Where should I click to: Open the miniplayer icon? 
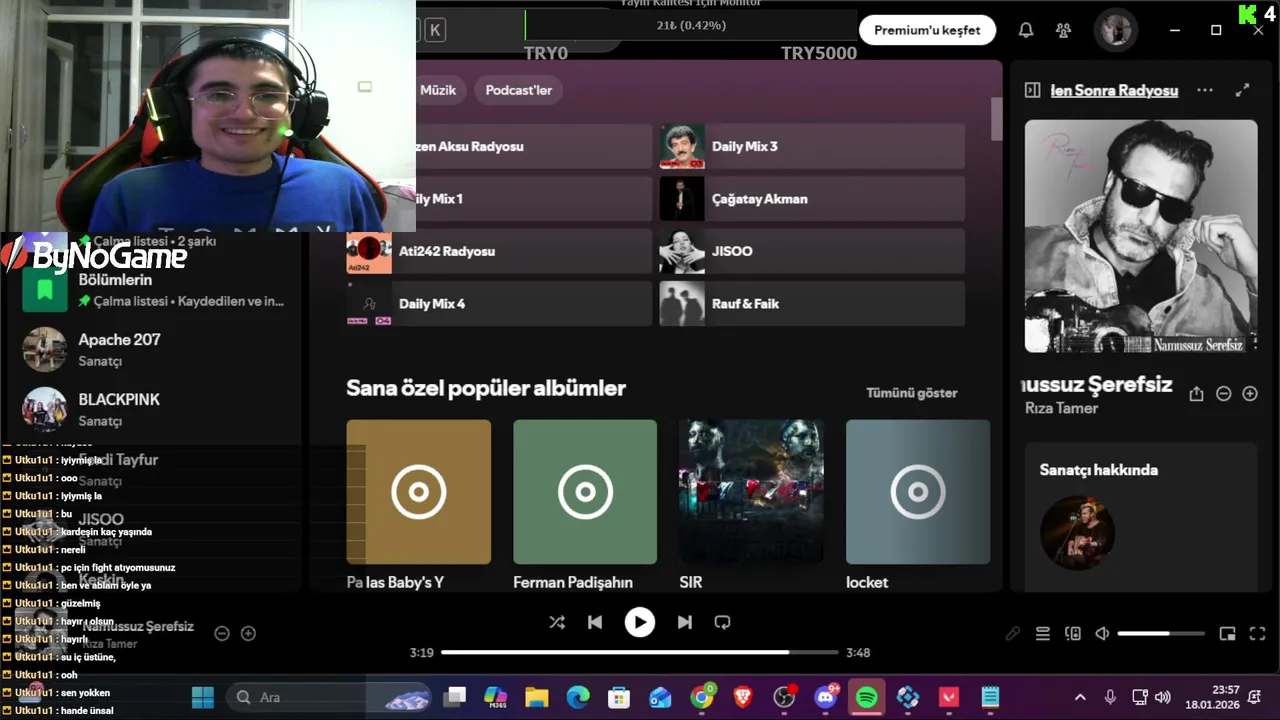click(x=1228, y=633)
